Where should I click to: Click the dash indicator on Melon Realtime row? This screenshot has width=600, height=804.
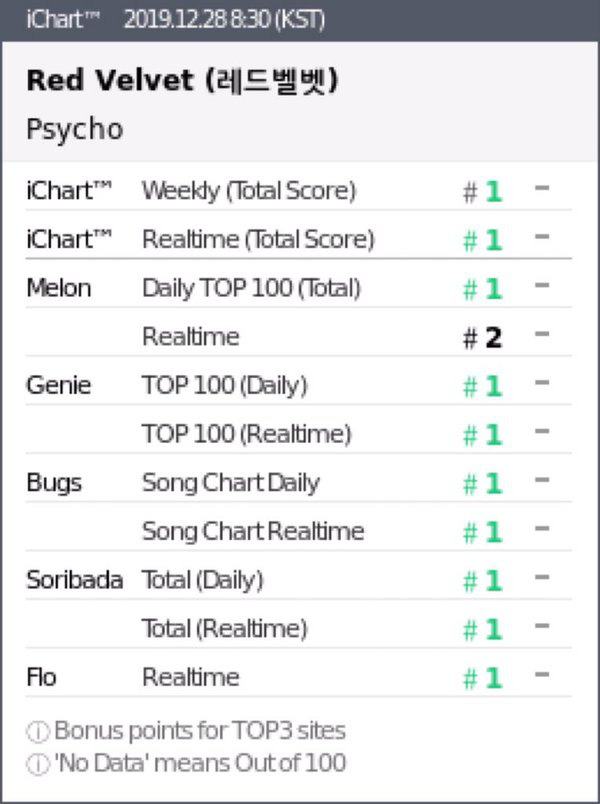[x=542, y=334]
